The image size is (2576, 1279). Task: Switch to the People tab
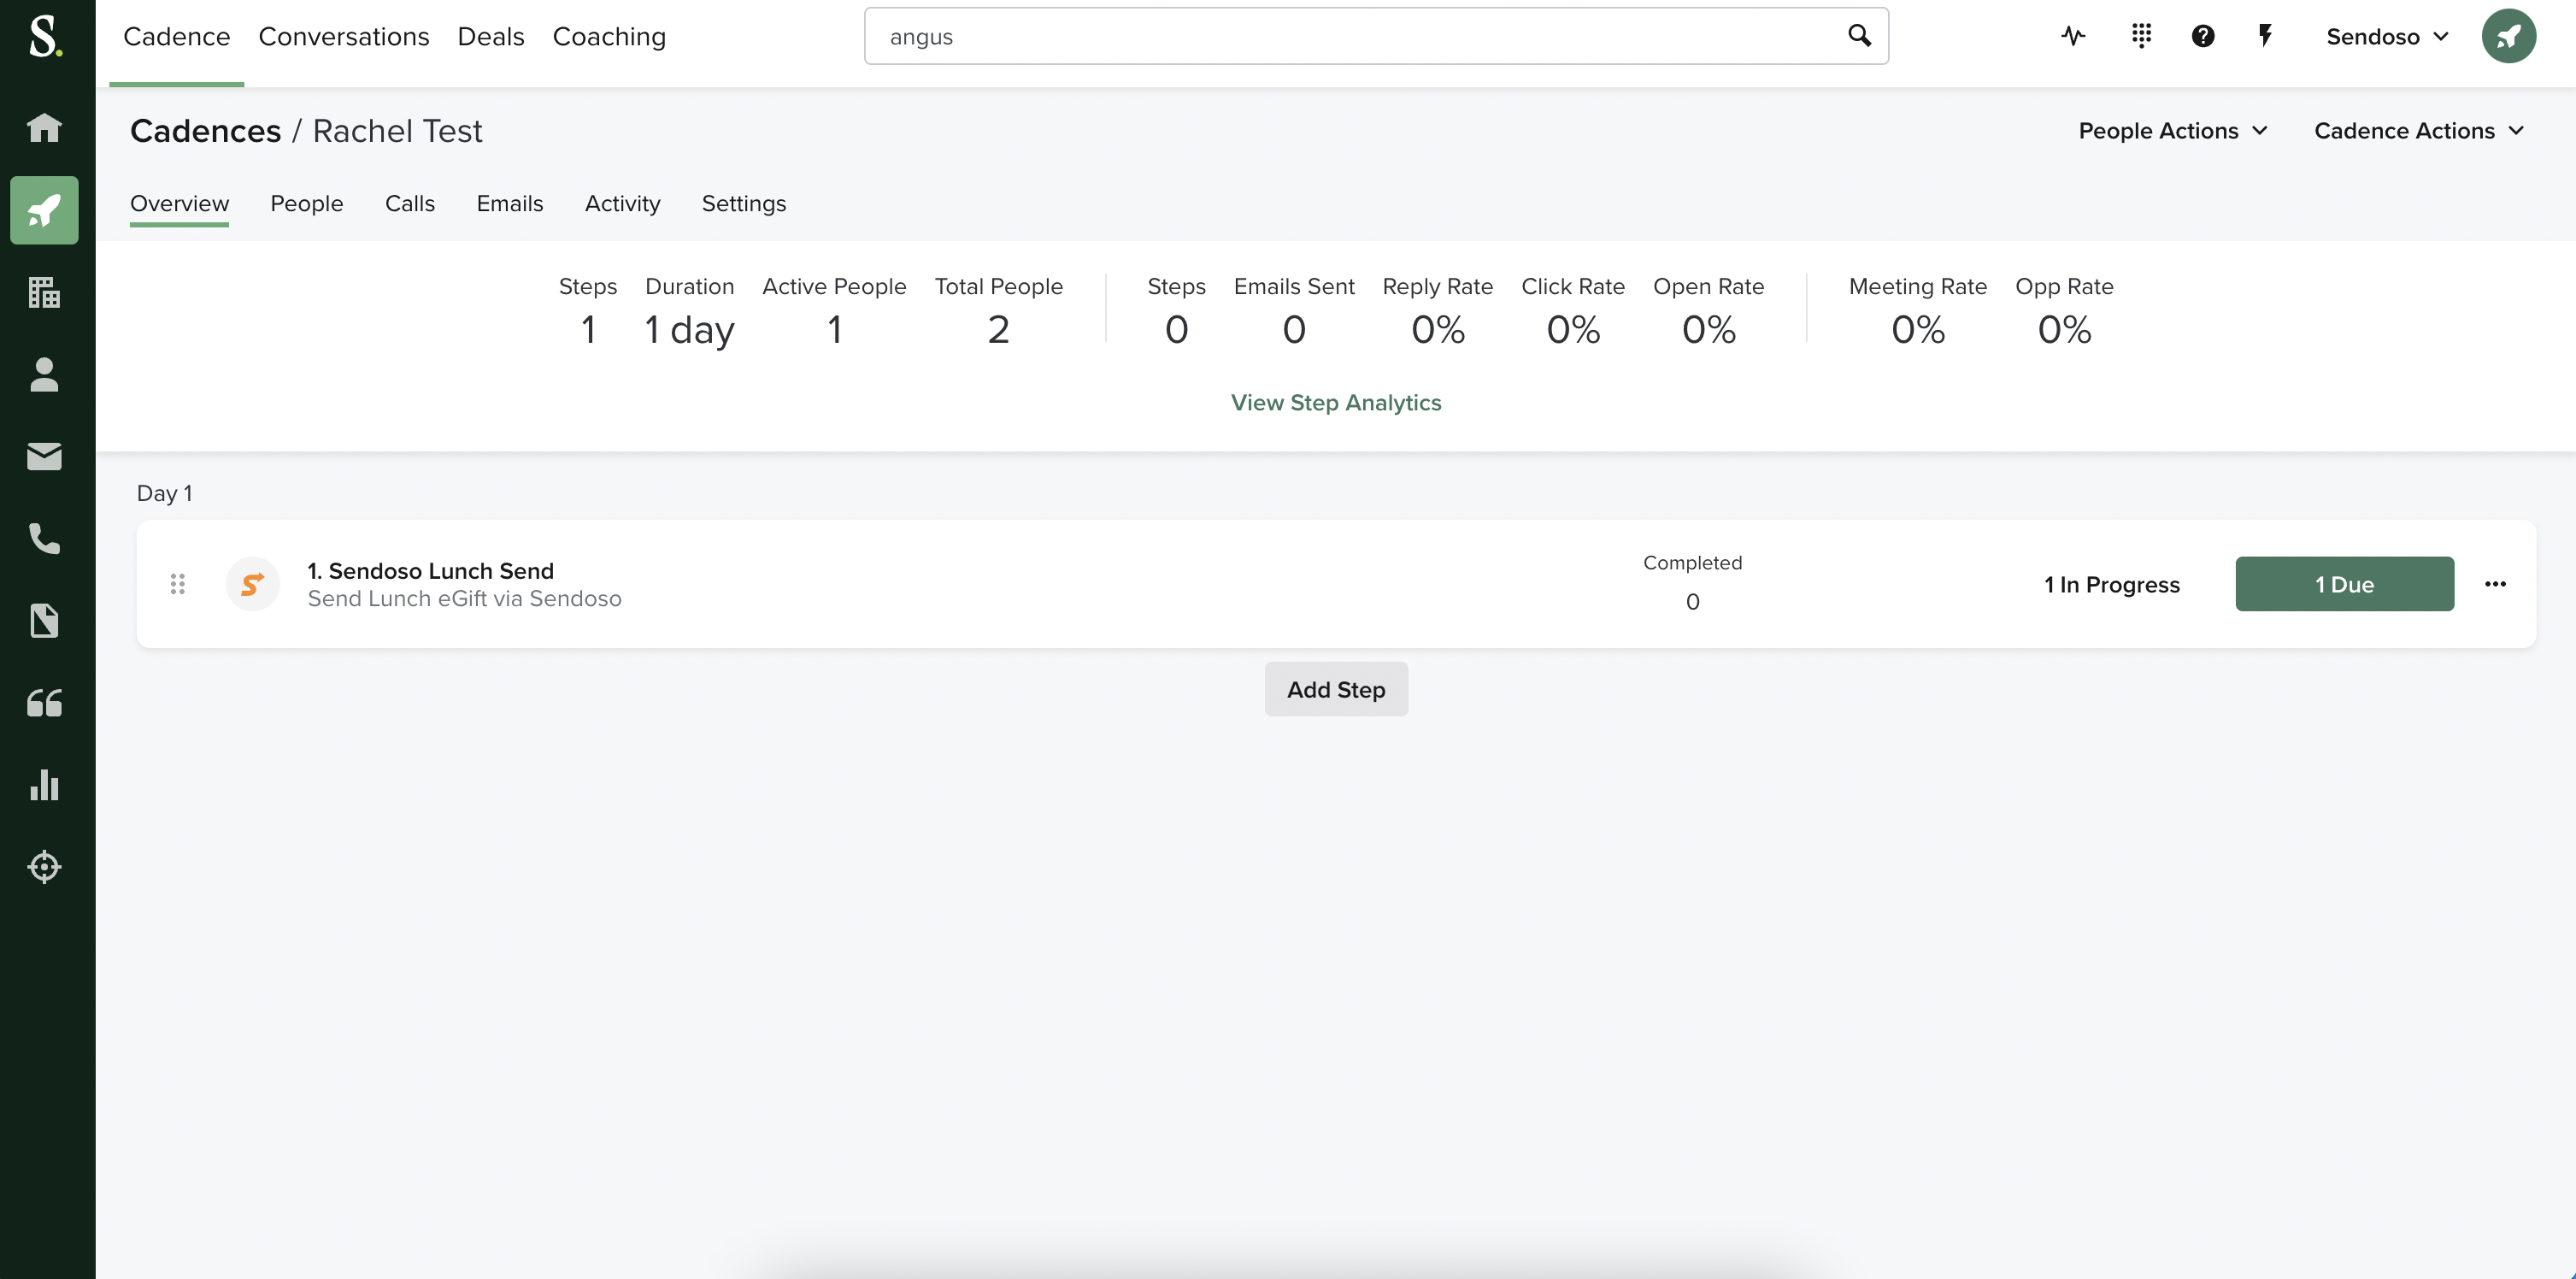(x=307, y=203)
